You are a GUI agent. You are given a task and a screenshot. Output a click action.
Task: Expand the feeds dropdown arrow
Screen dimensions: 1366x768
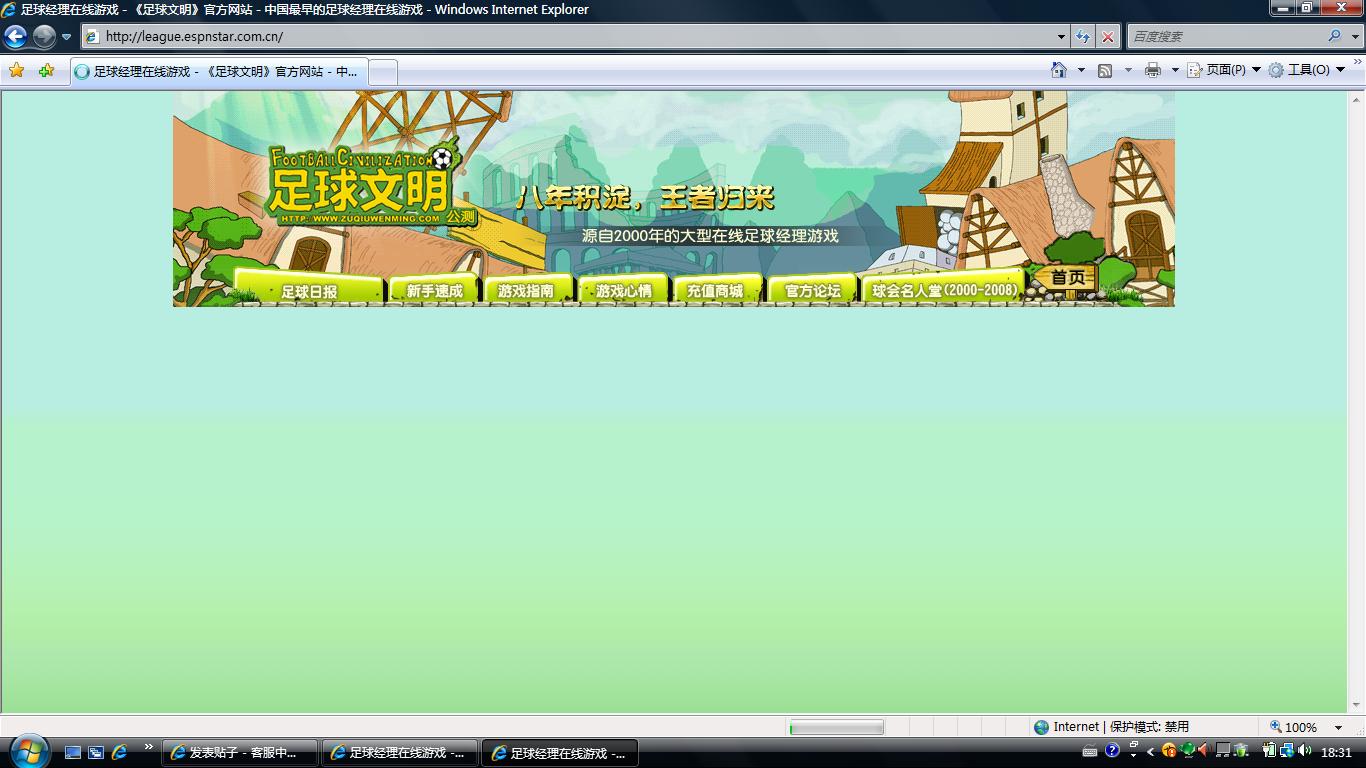tap(1128, 70)
